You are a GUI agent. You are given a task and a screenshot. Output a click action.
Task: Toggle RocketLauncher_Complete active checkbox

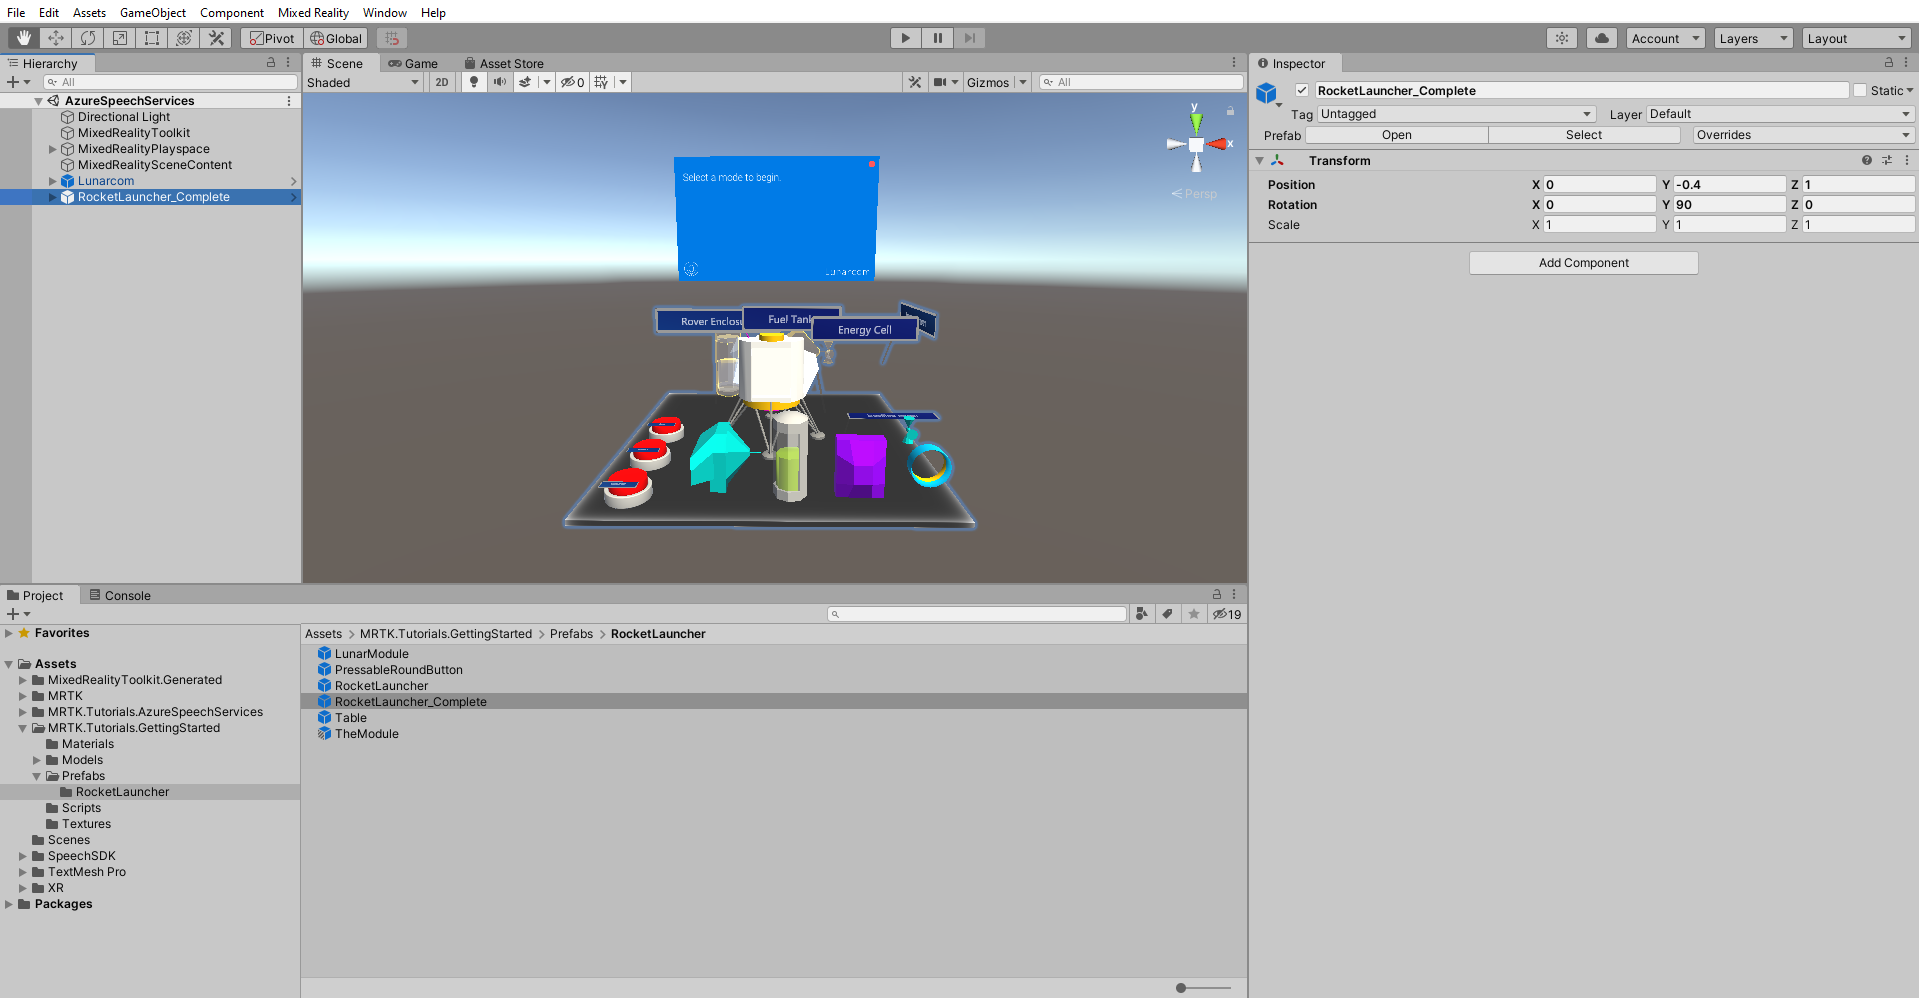pyautogui.click(x=1302, y=90)
